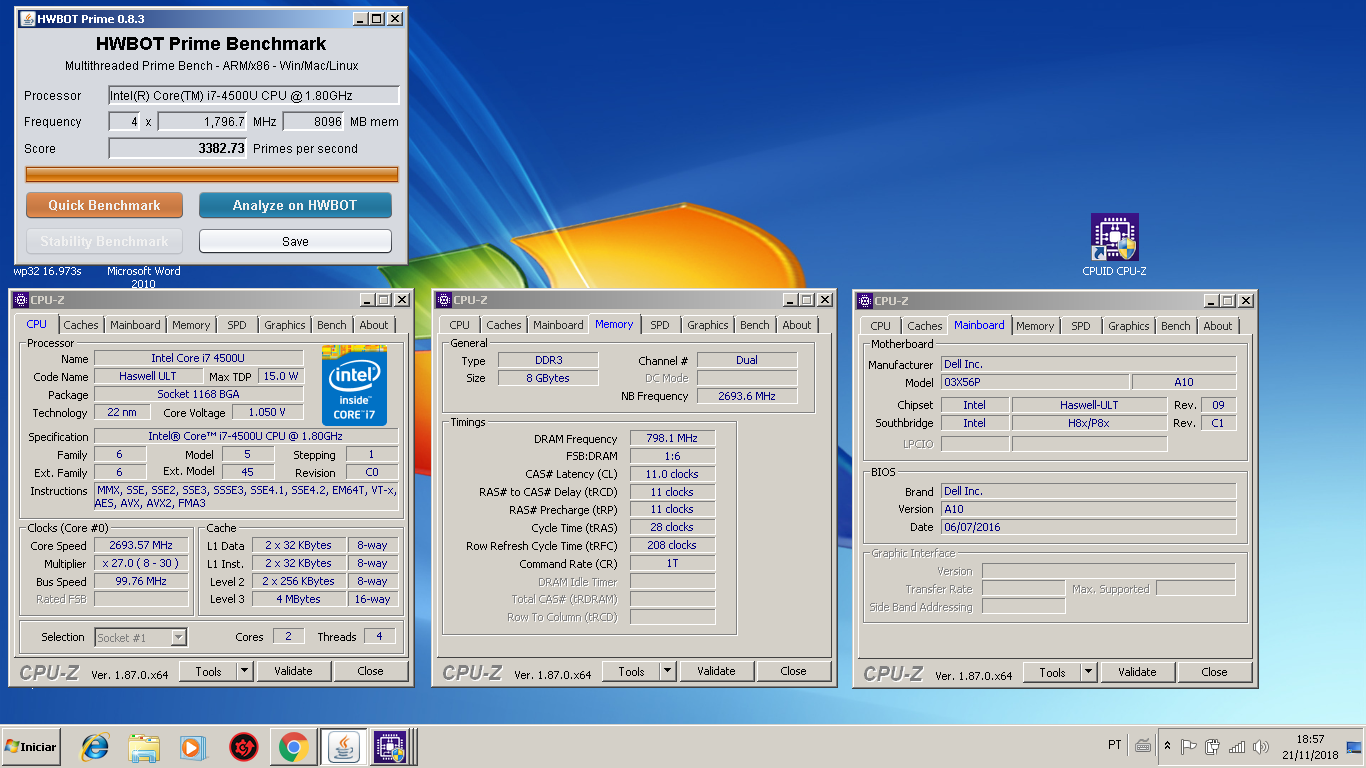The image size is (1366, 768).
Task: Click Close button in Mainboard window
Action: coord(1215,673)
